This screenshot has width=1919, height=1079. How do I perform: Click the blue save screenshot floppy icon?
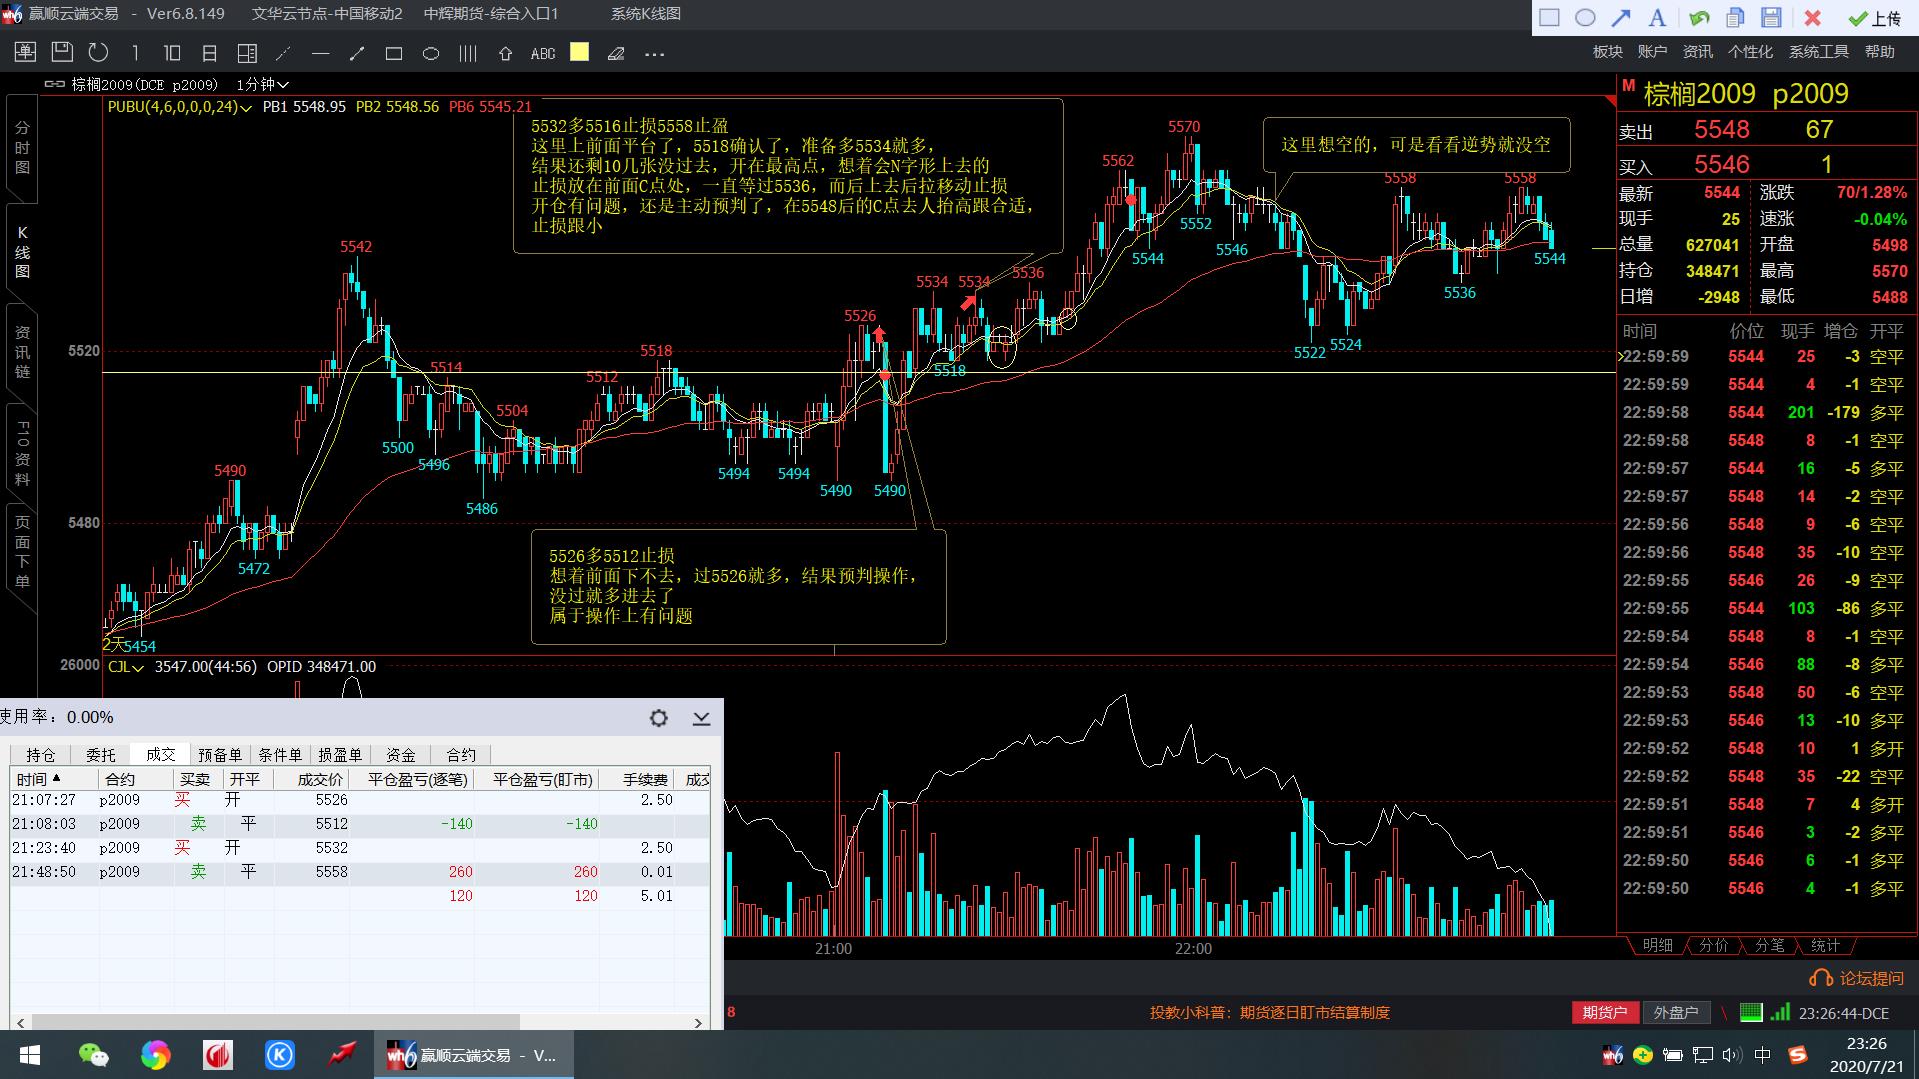click(1772, 17)
